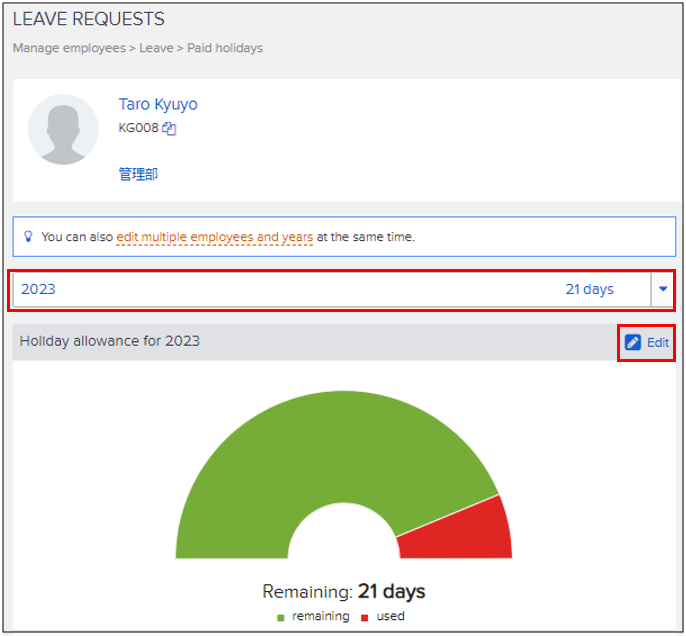Select Paid holidays breadcrumb item

[225, 47]
